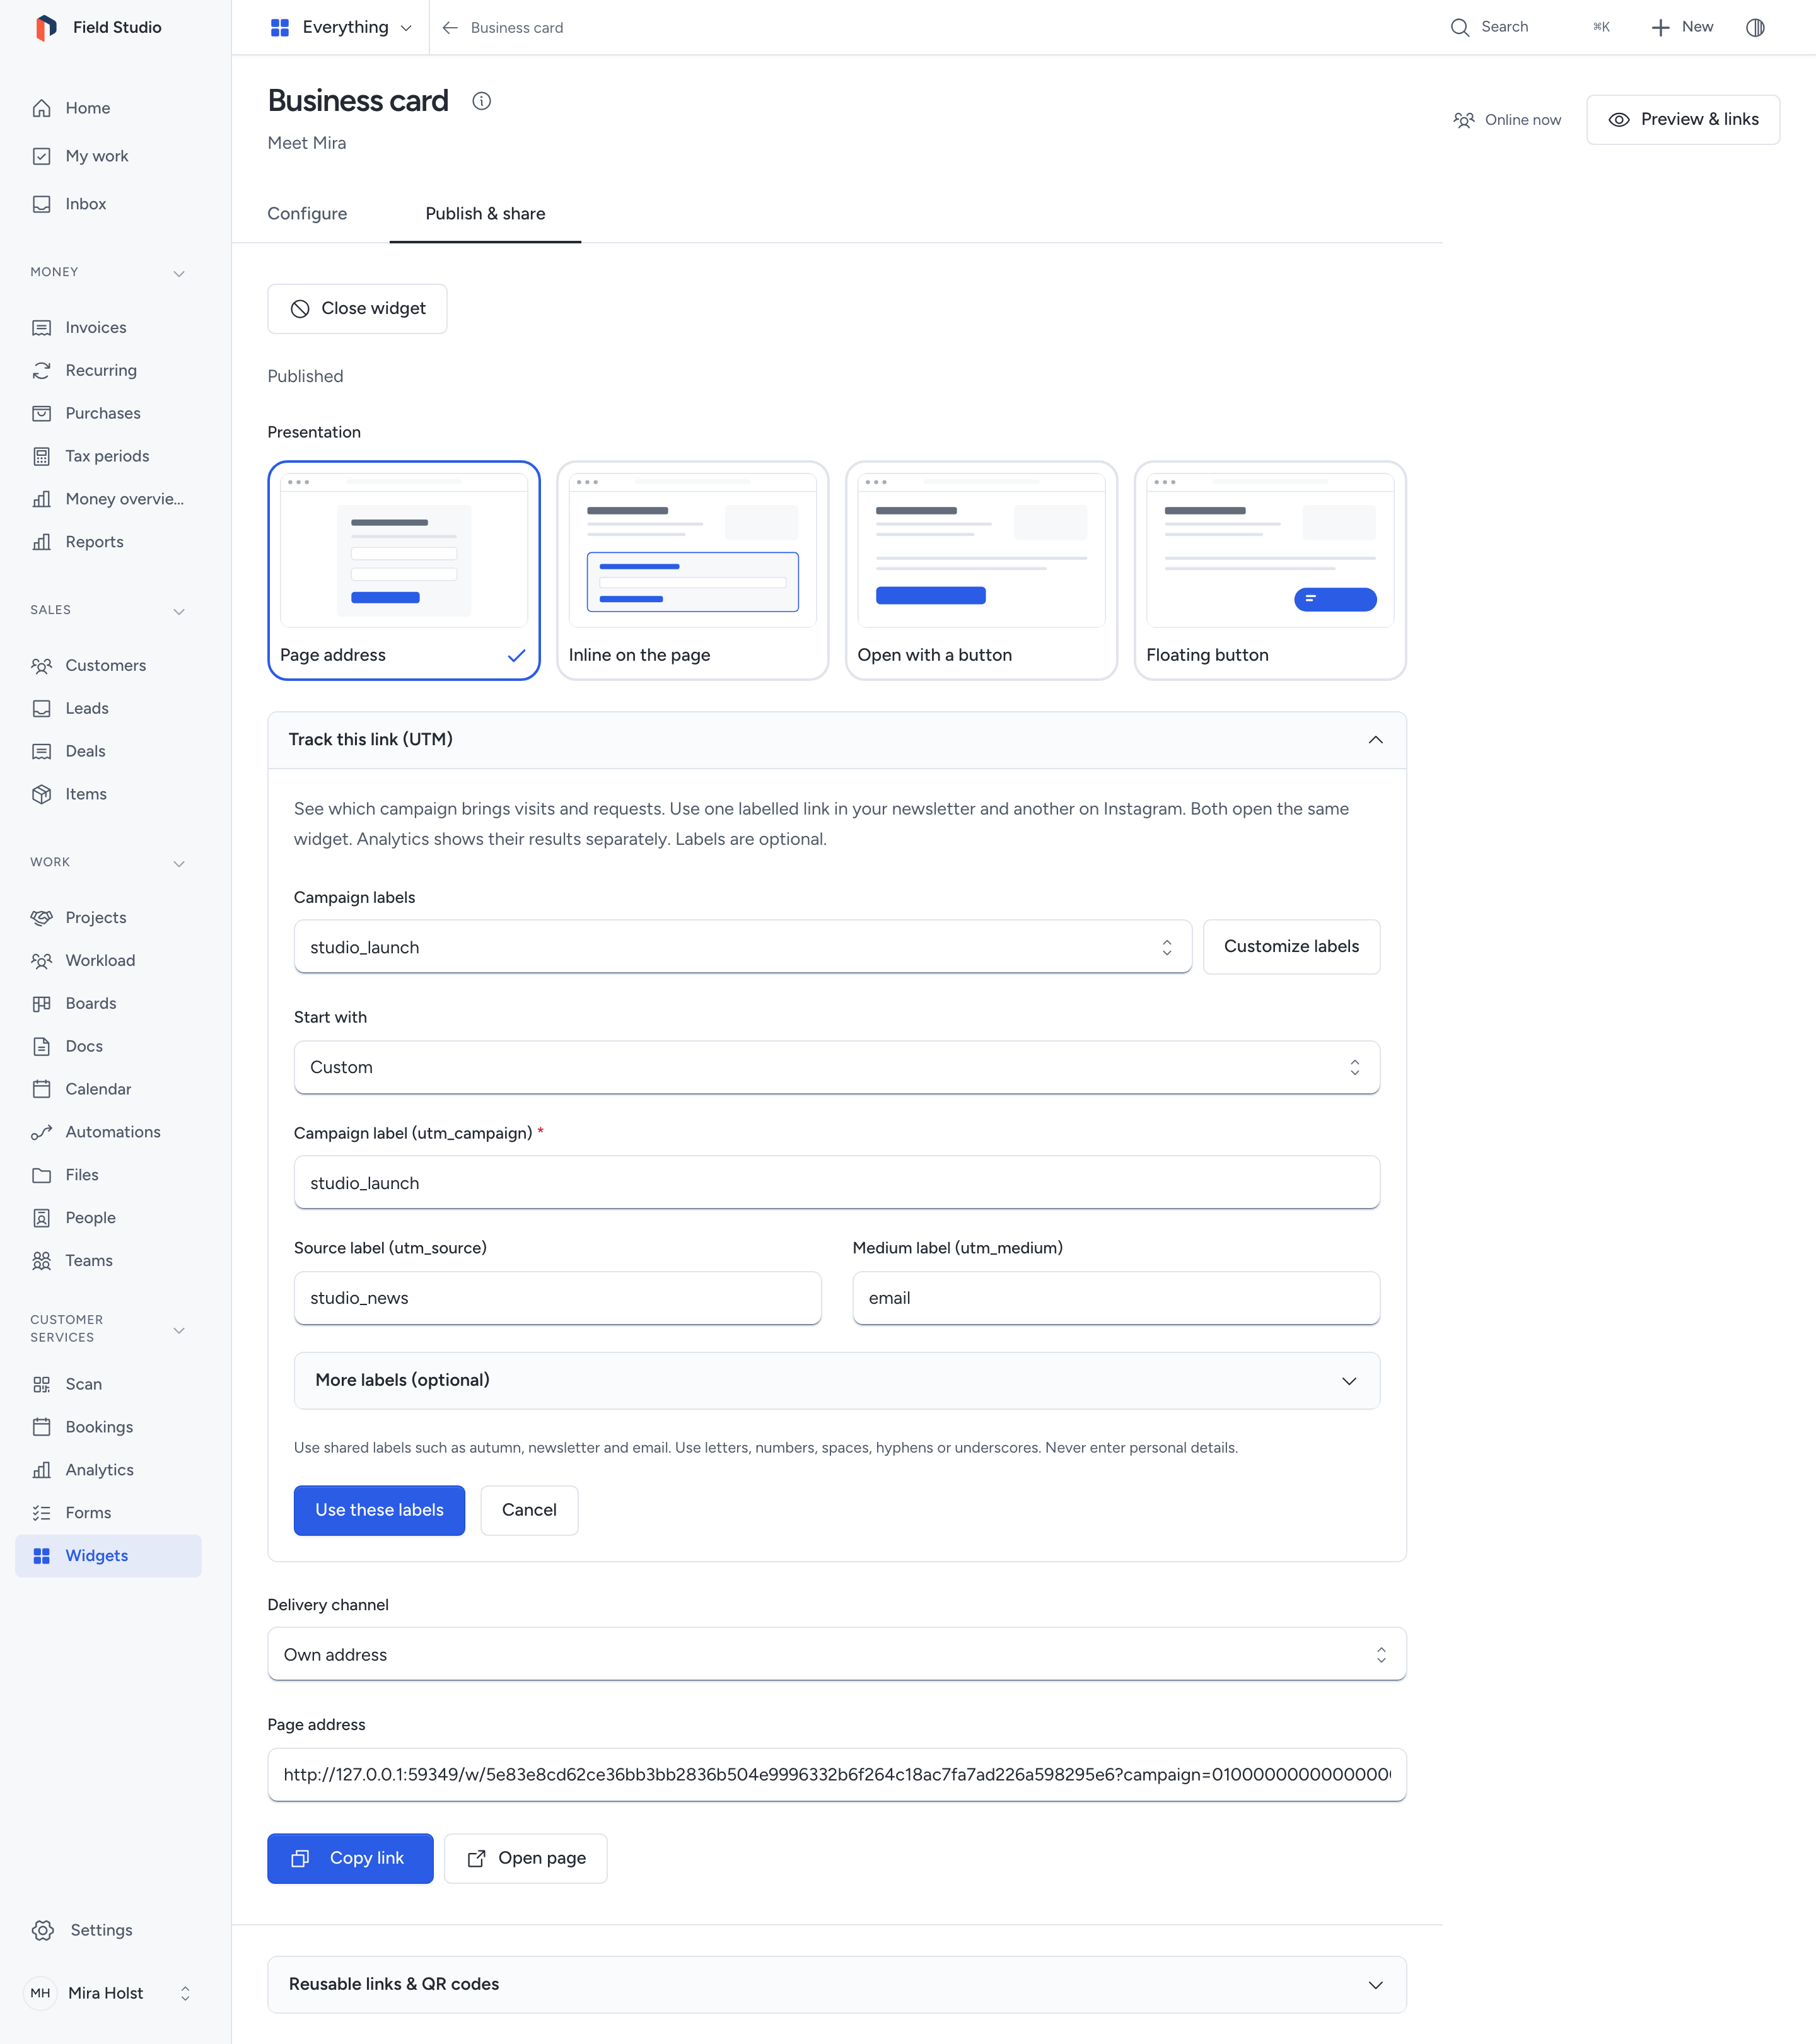This screenshot has height=2044, width=1816.
Task: Open the Delivery channel dropdown
Action: click(x=837, y=1654)
